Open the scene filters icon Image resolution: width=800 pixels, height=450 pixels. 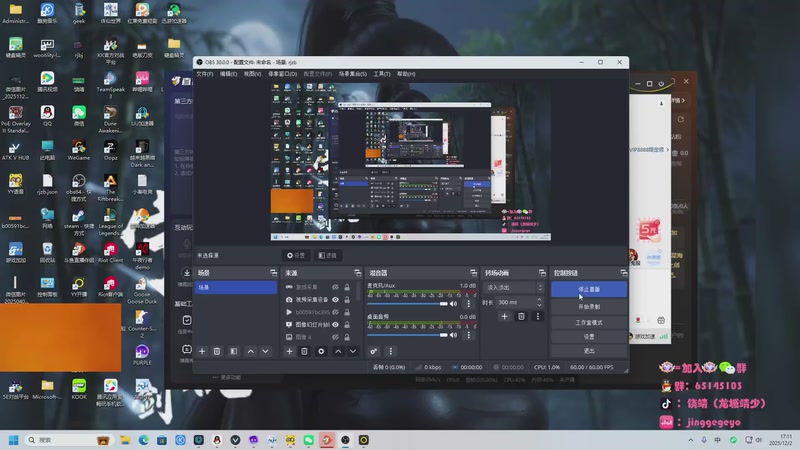233,351
